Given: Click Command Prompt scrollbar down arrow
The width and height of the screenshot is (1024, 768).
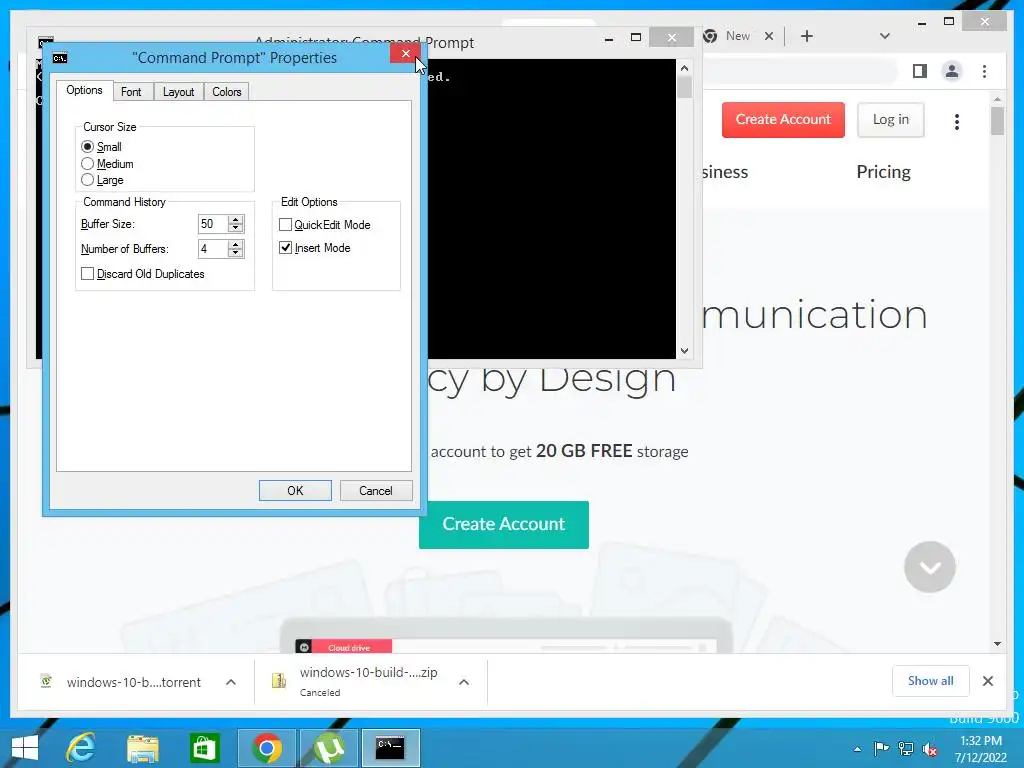Looking at the screenshot, I should tap(684, 351).
